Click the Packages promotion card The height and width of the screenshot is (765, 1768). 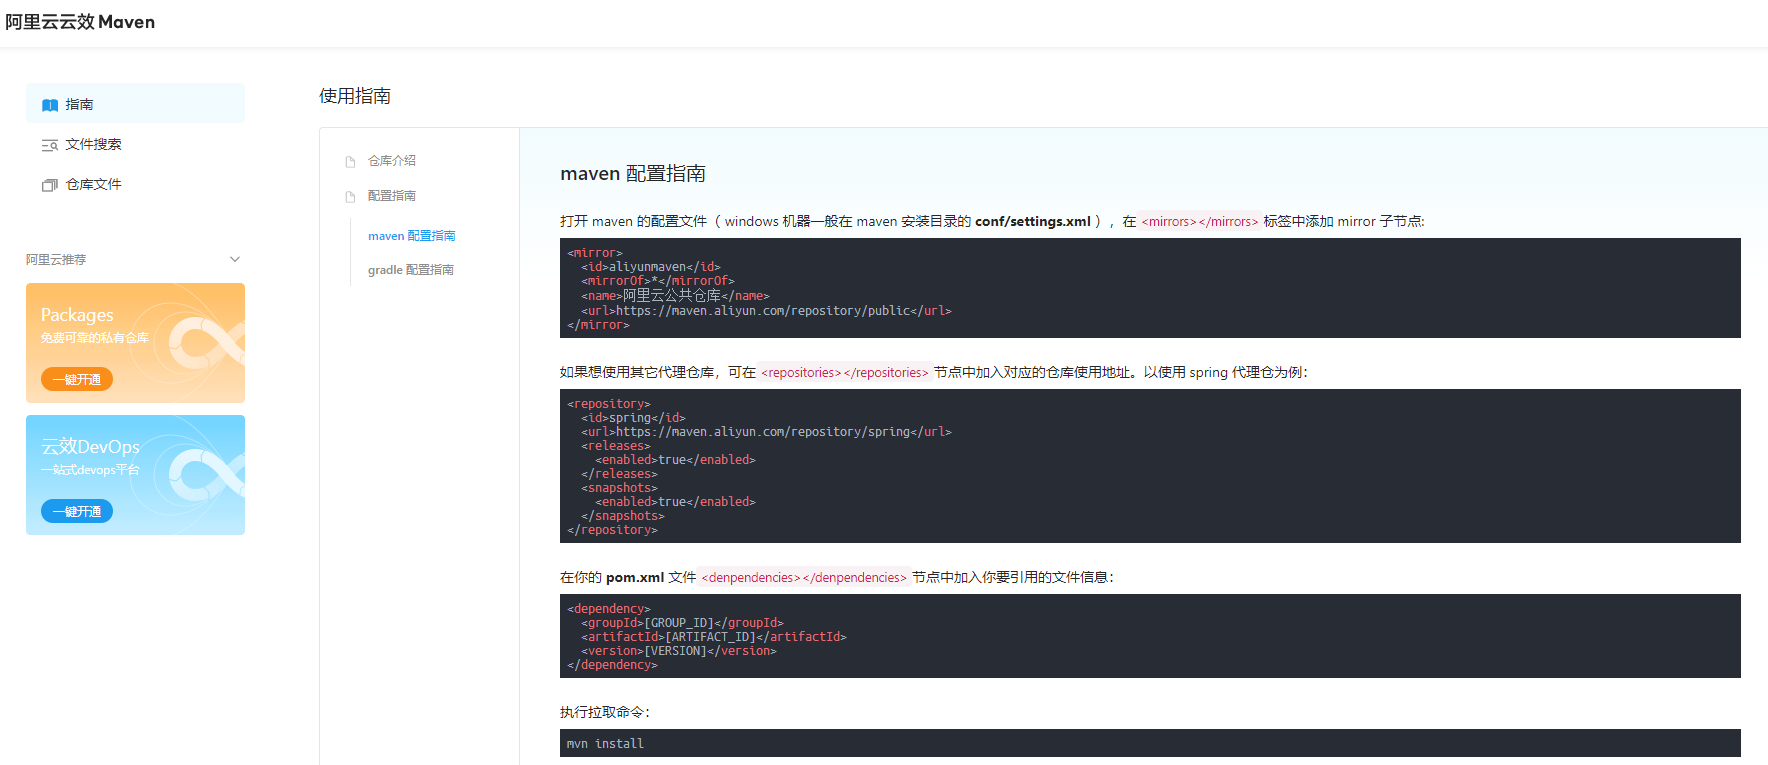[x=135, y=343]
